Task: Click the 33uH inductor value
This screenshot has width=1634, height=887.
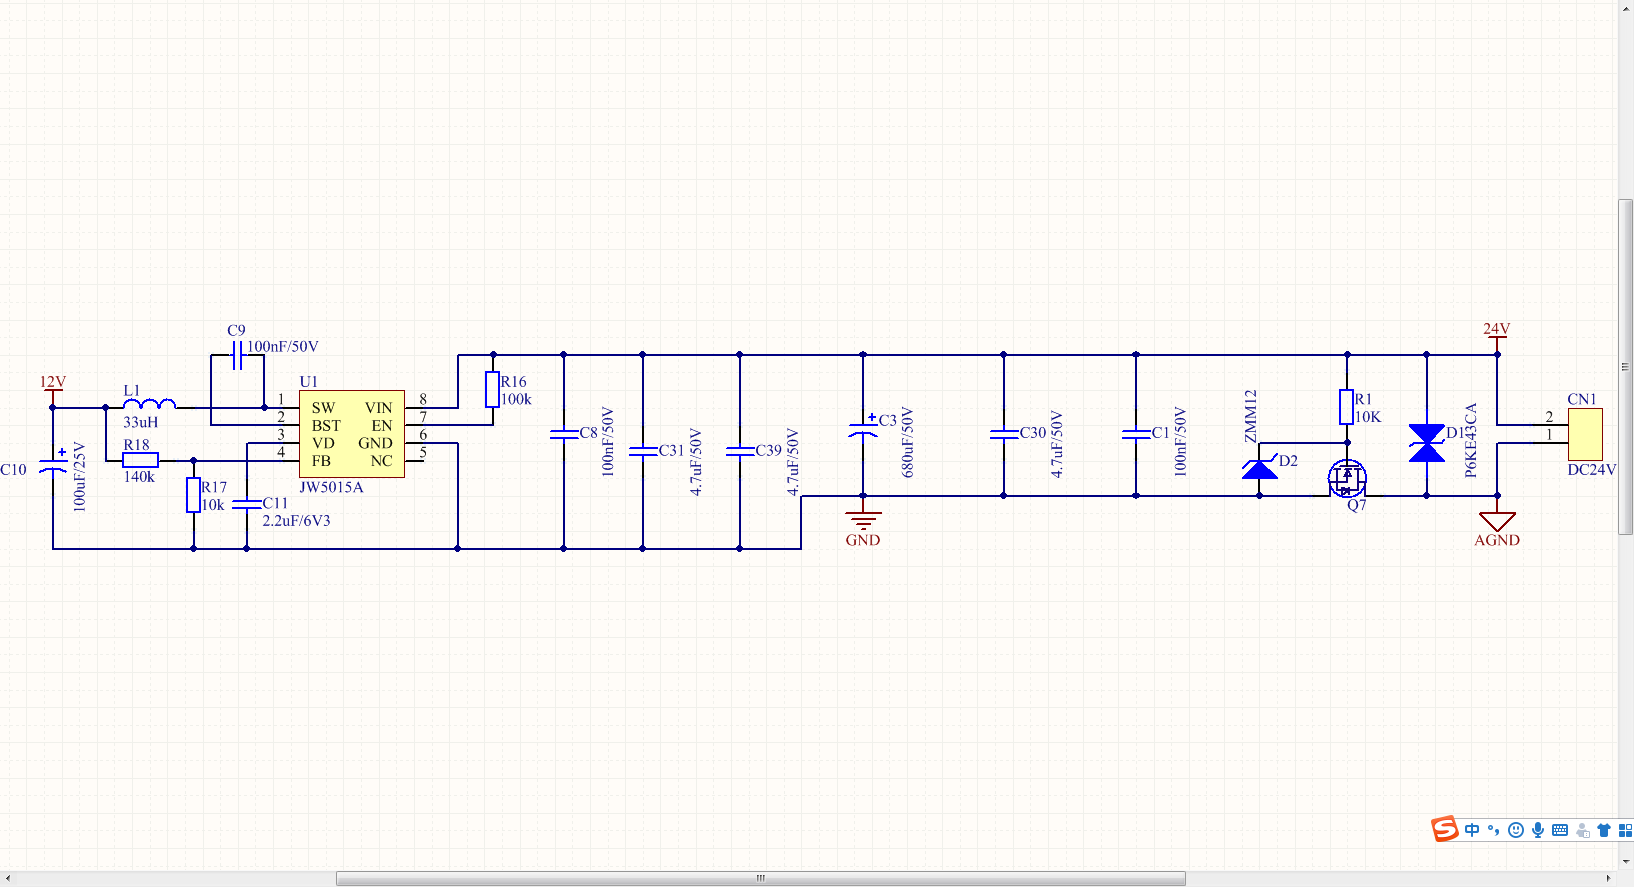Action: (141, 423)
